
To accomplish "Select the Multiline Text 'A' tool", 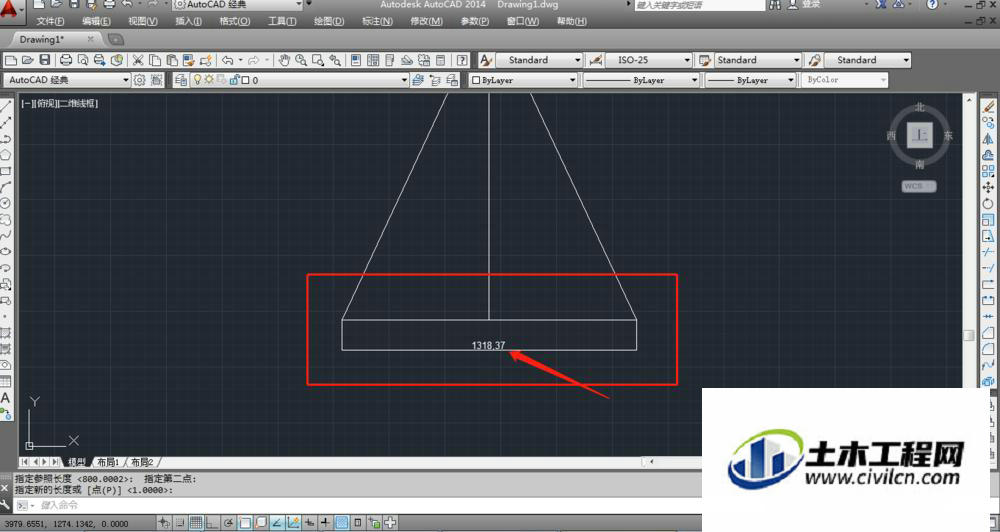I will [6, 397].
